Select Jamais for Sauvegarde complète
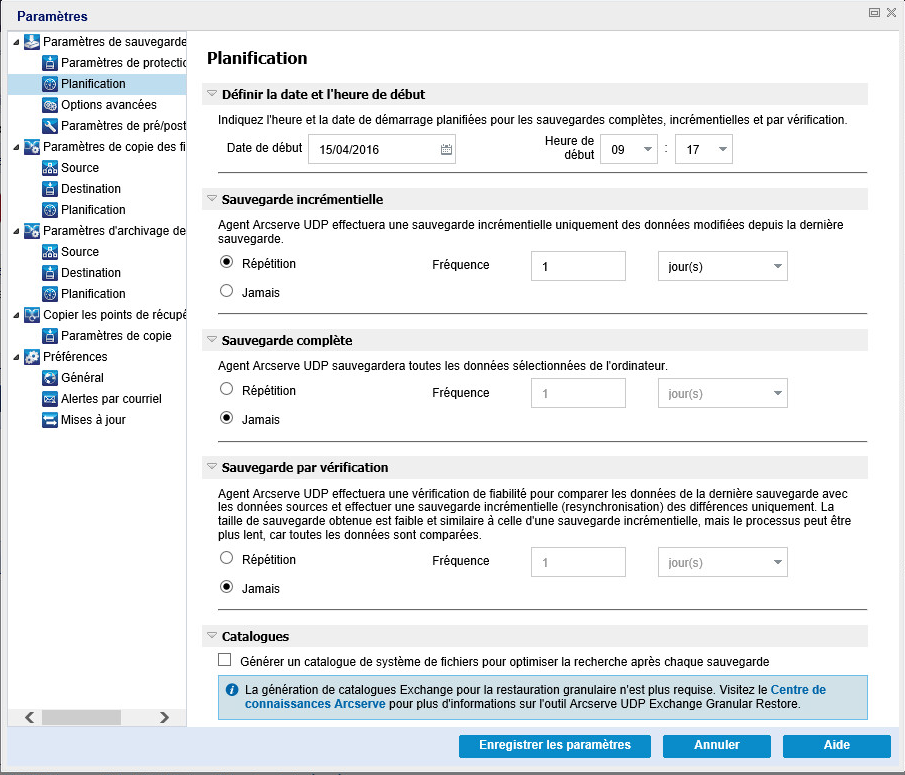 coord(226,418)
